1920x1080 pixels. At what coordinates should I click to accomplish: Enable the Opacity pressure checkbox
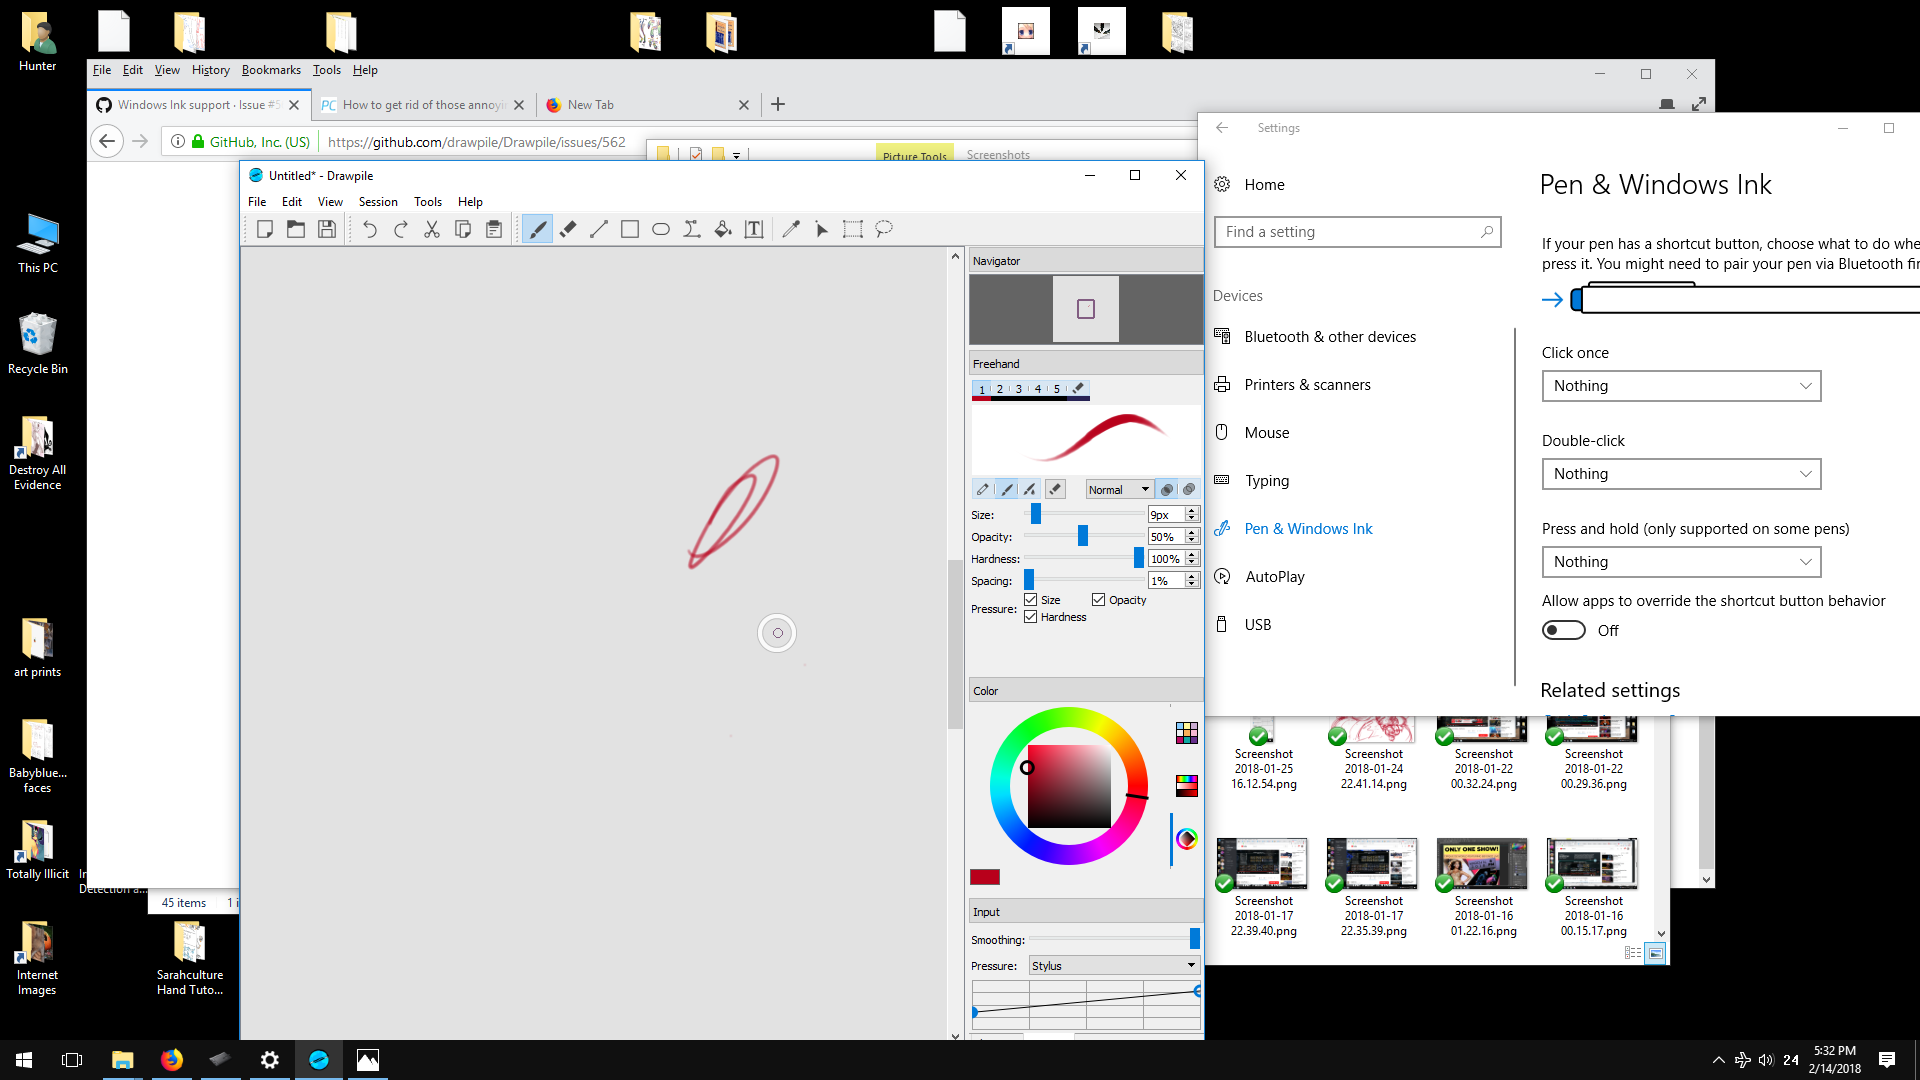[1097, 599]
